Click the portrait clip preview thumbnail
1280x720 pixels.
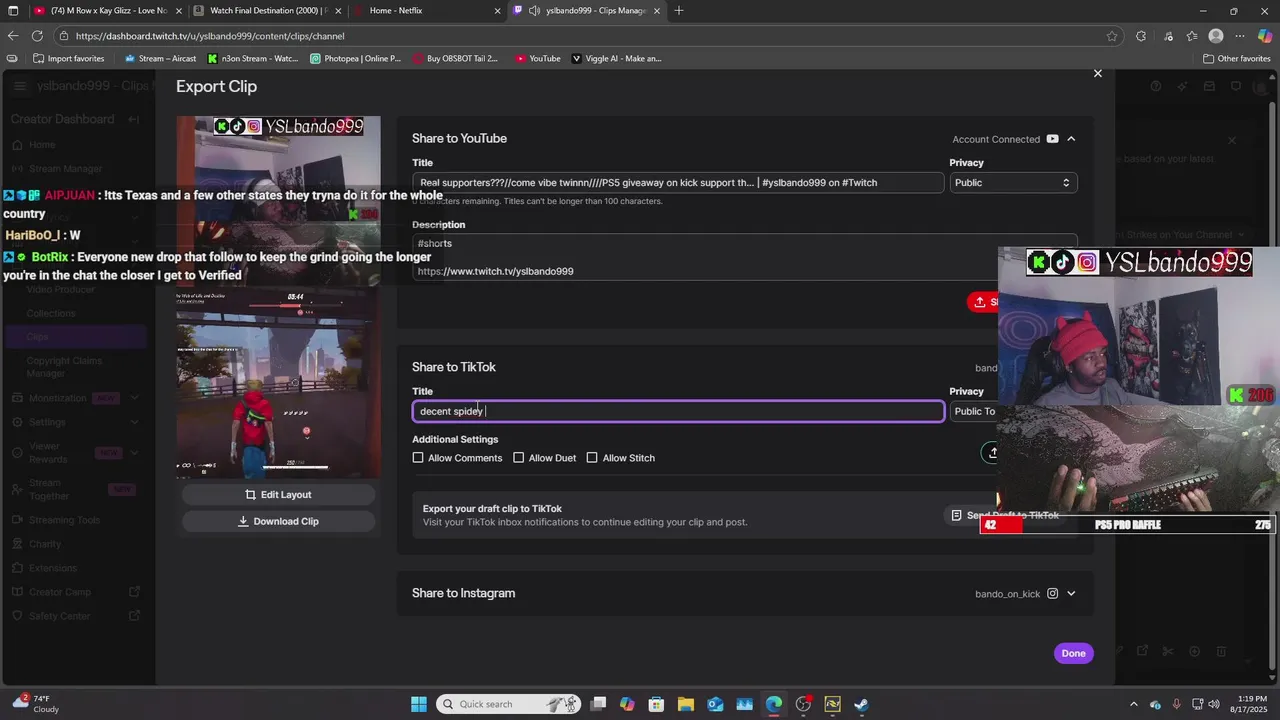point(278,297)
